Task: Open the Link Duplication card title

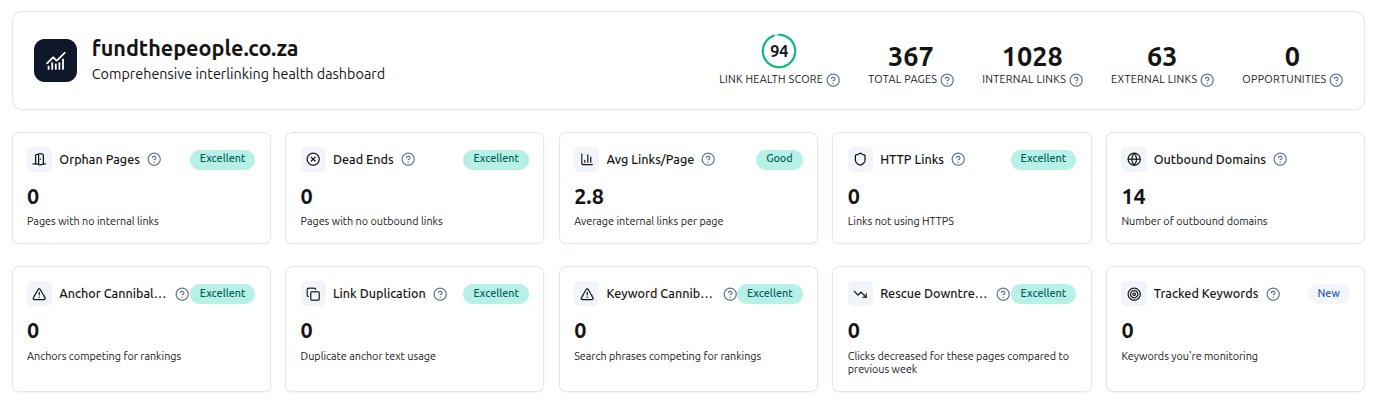Action: pos(379,294)
